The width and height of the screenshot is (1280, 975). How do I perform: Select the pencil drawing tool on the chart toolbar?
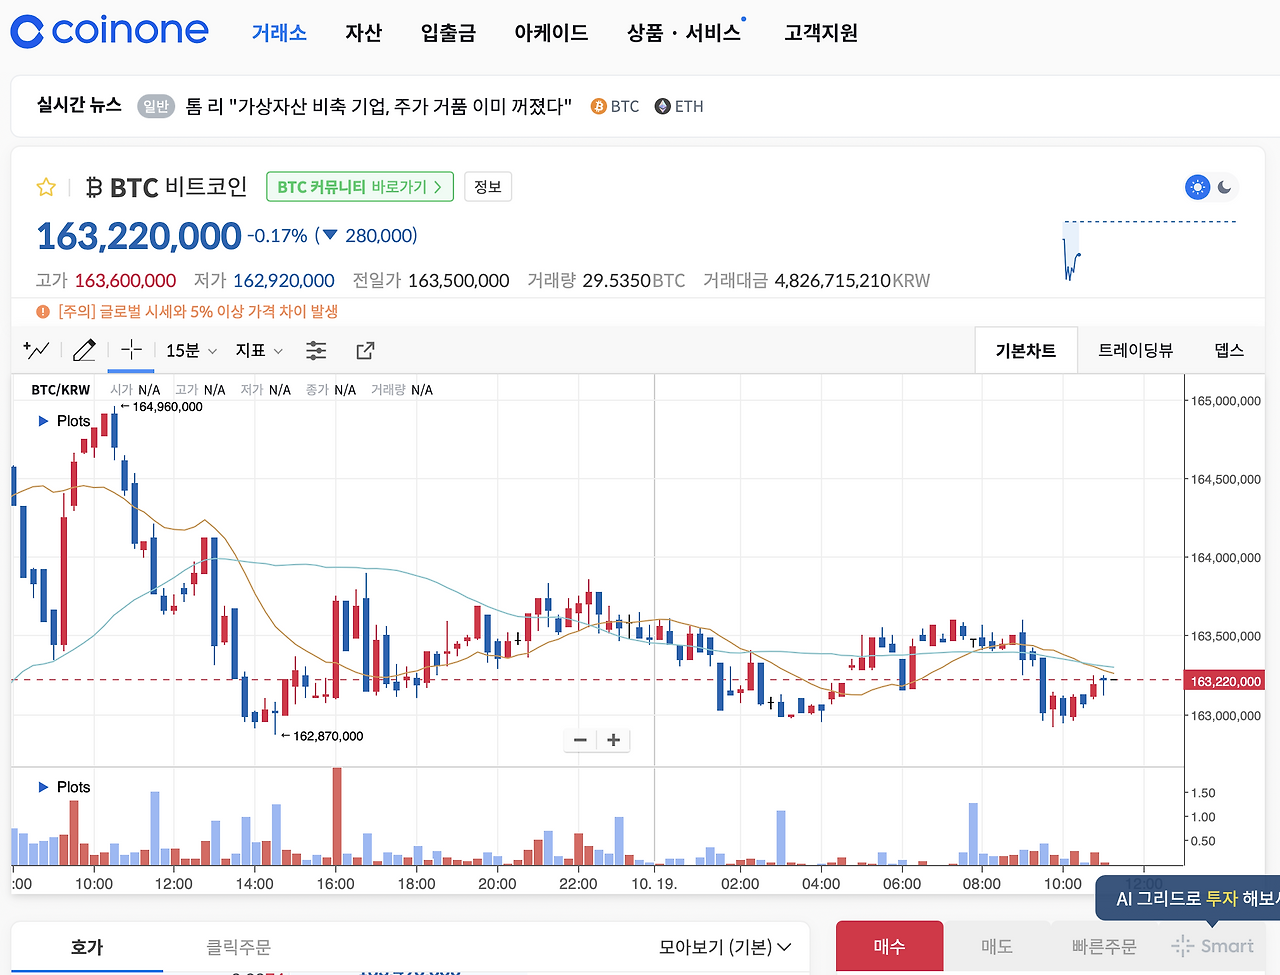click(84, 350)
